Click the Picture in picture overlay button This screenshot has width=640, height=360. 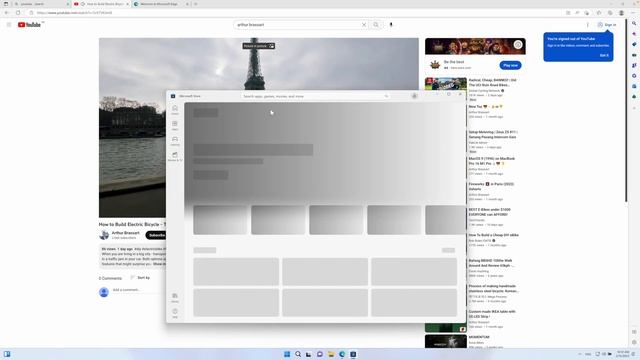click(258, 46)
